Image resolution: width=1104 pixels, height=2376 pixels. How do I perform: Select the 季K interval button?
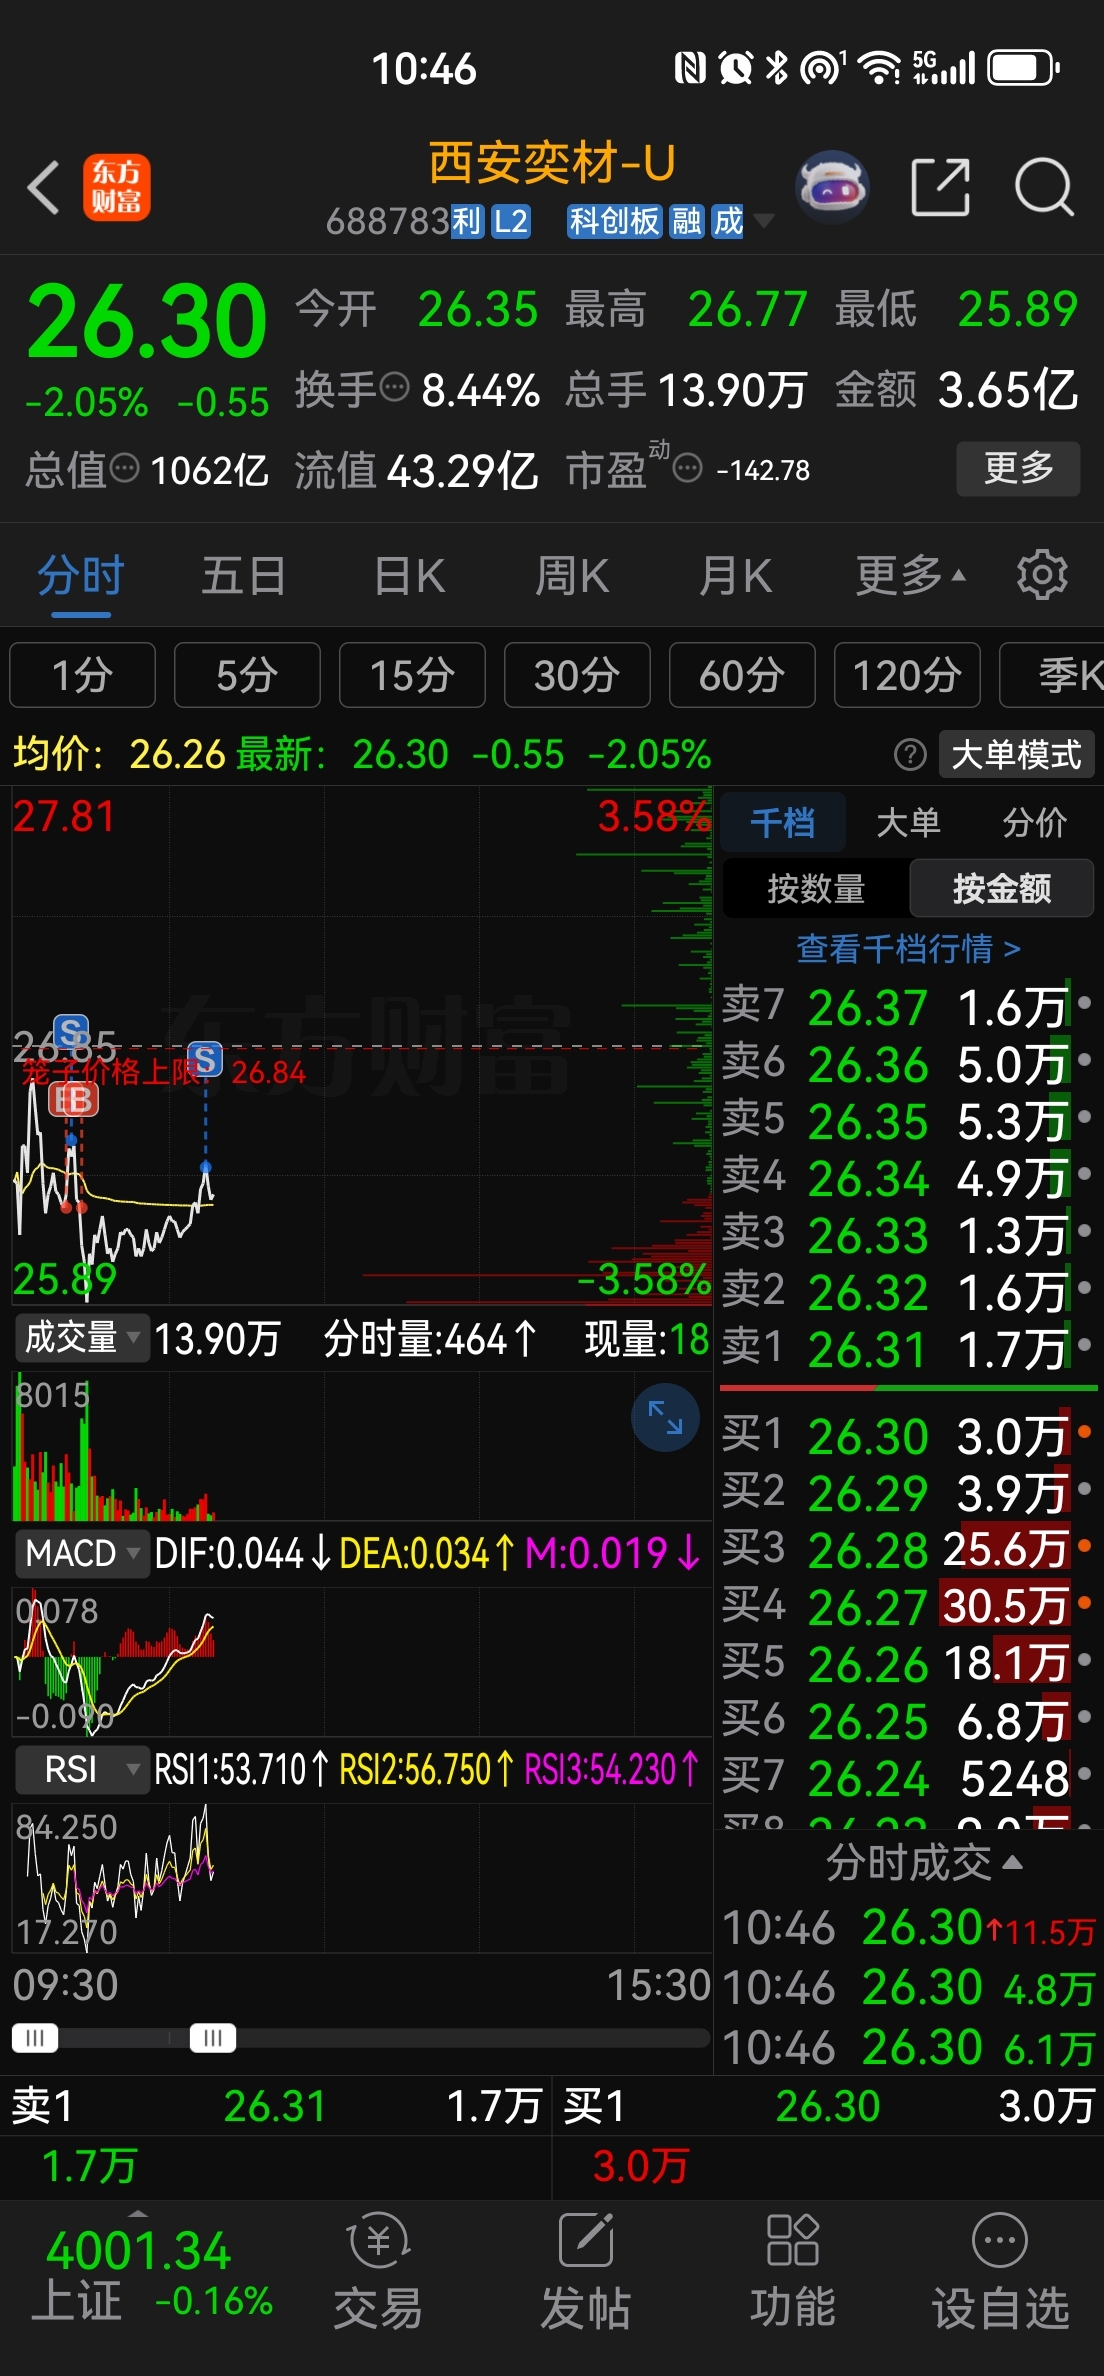click(x=1052, y=675)
